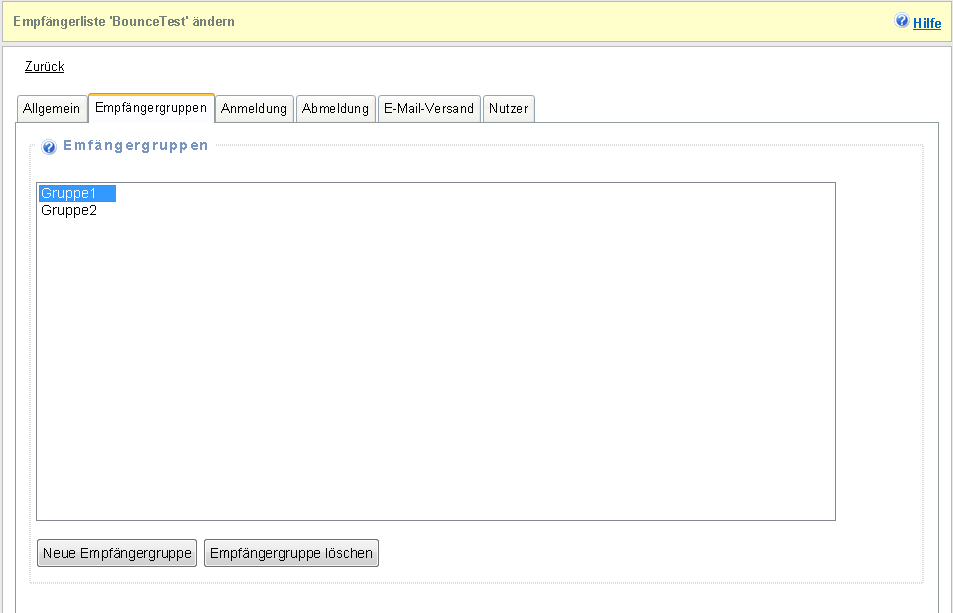
Task: Select Gruppe1 in the group list
Action: point(77,193)
